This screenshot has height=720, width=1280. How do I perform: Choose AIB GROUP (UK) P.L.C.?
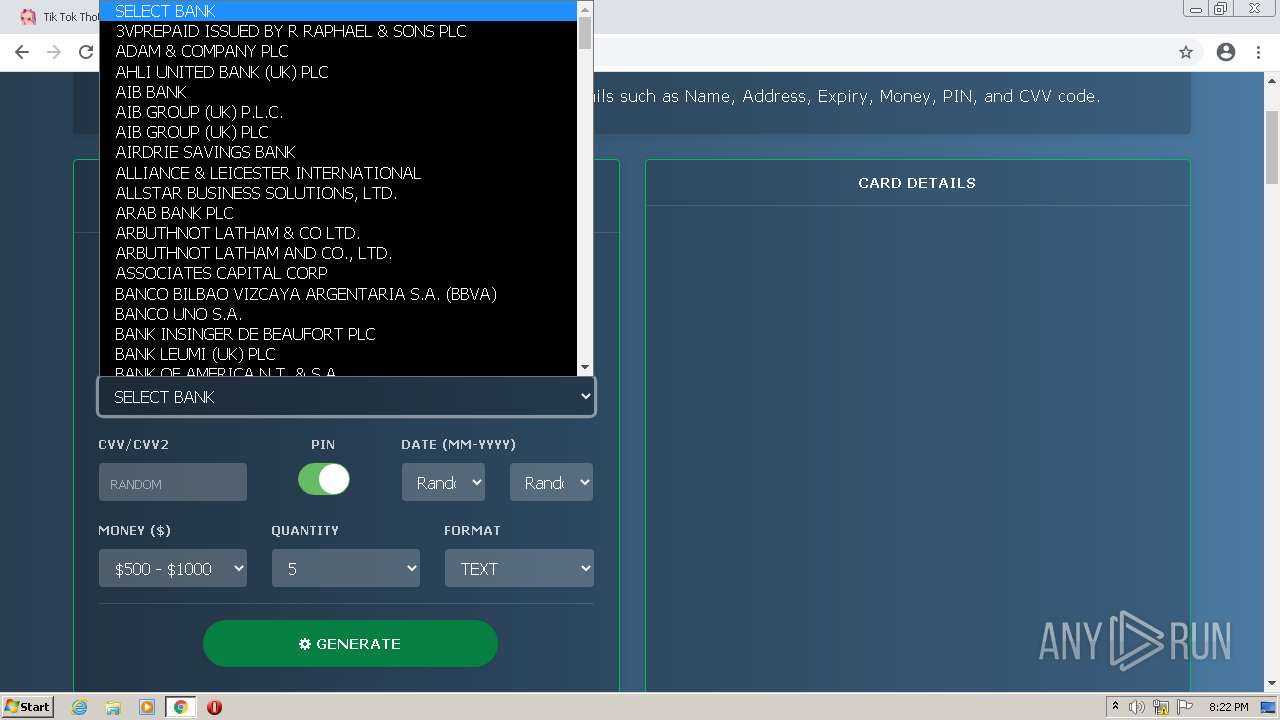tap(338, 112)
